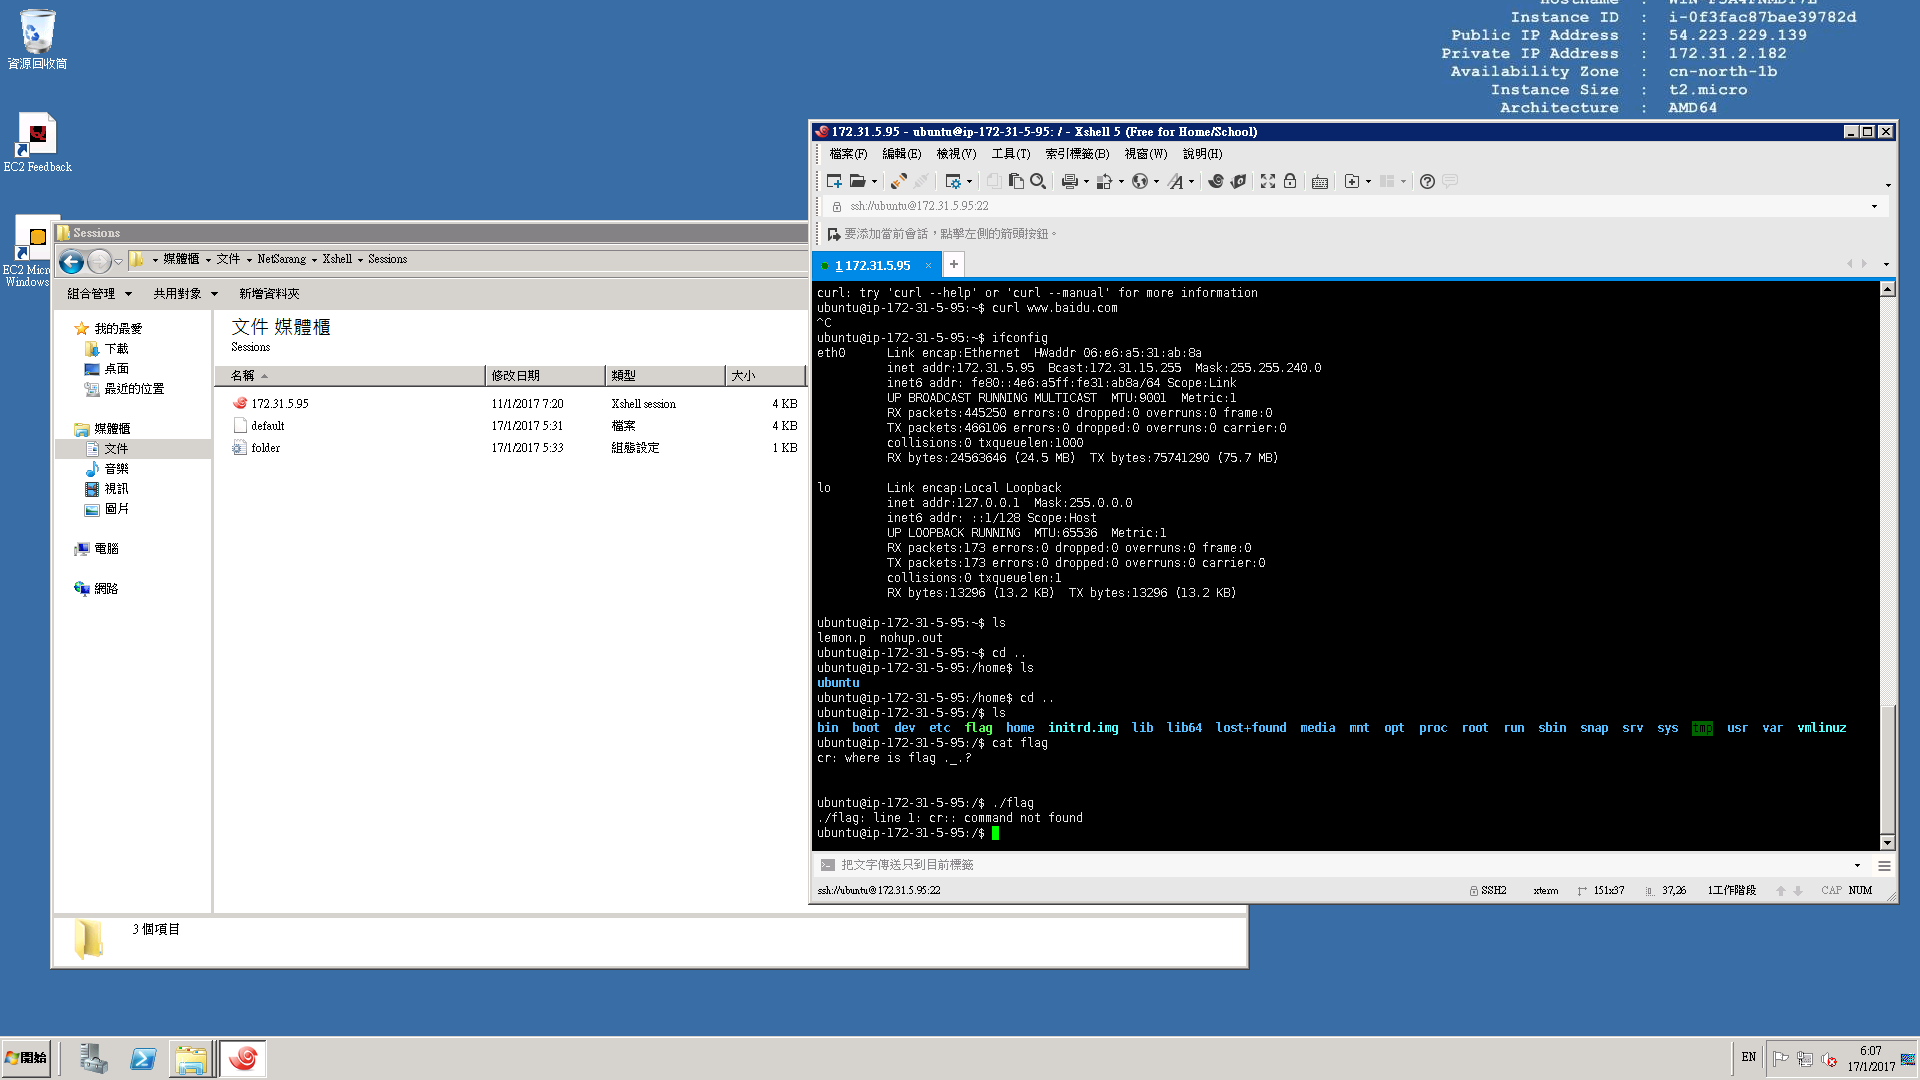This screenshot has height=1080, width=1920.
Task: Expand 共用對象 dropdown in Sessions window
Action: point(214,294)
